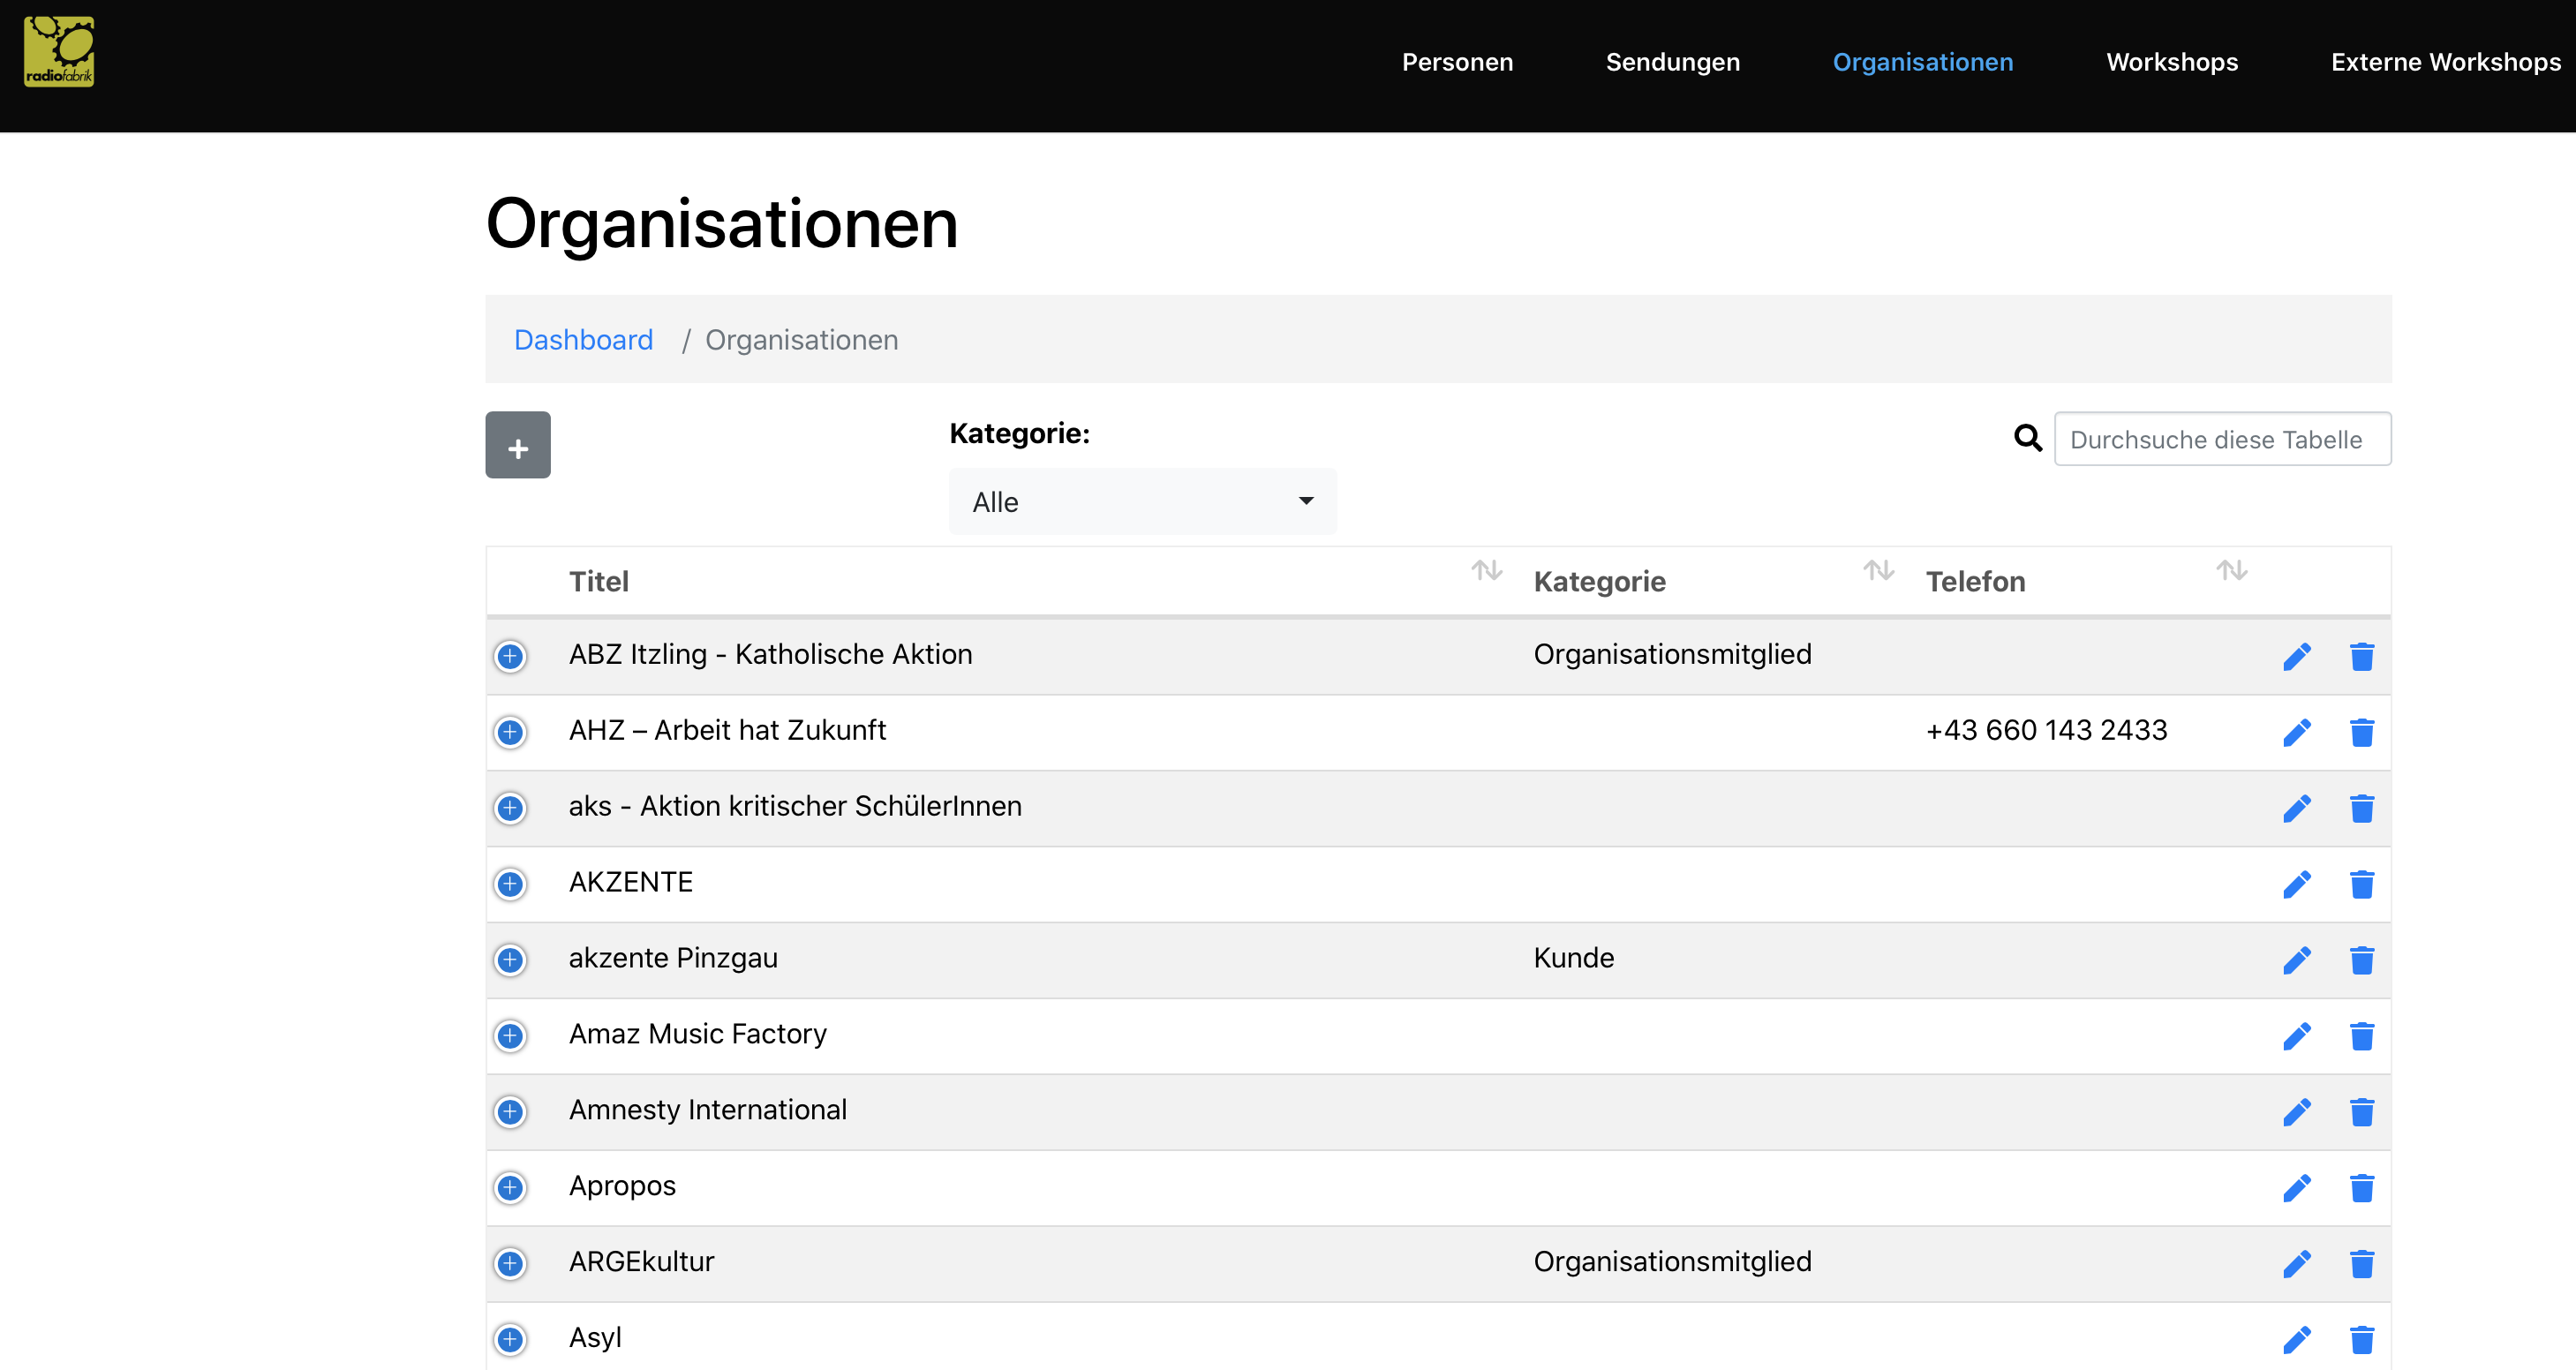2576x1370 pixels.
Task: Click the search magnifier icon
Action: [2027, 438]
